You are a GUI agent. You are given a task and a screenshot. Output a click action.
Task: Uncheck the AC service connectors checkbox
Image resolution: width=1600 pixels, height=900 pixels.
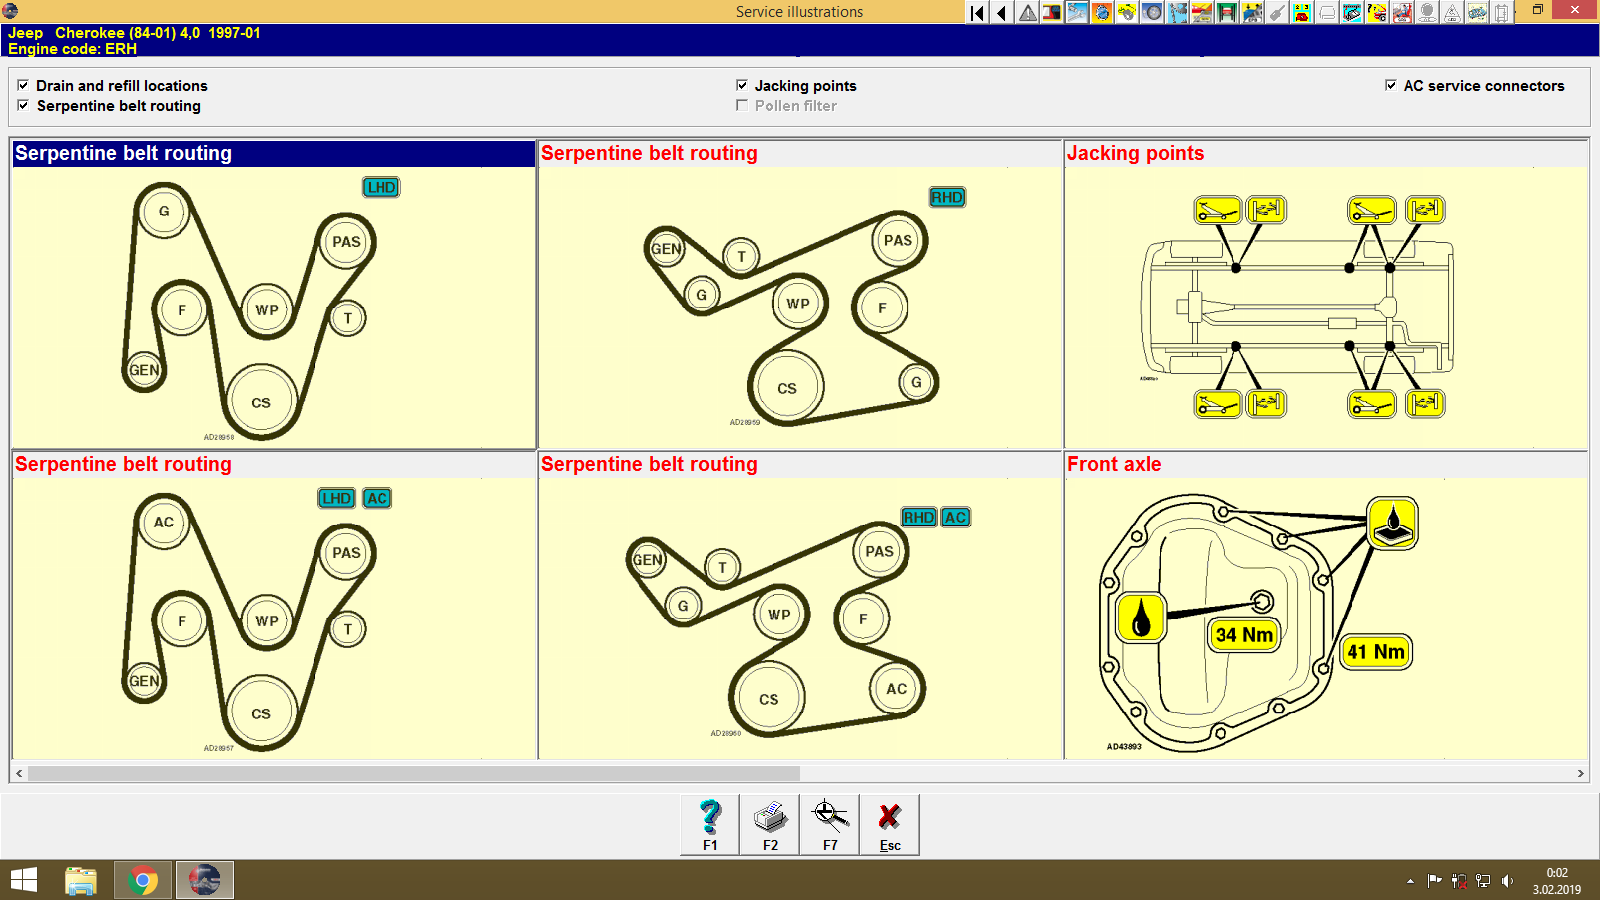tap(1391, 85)
